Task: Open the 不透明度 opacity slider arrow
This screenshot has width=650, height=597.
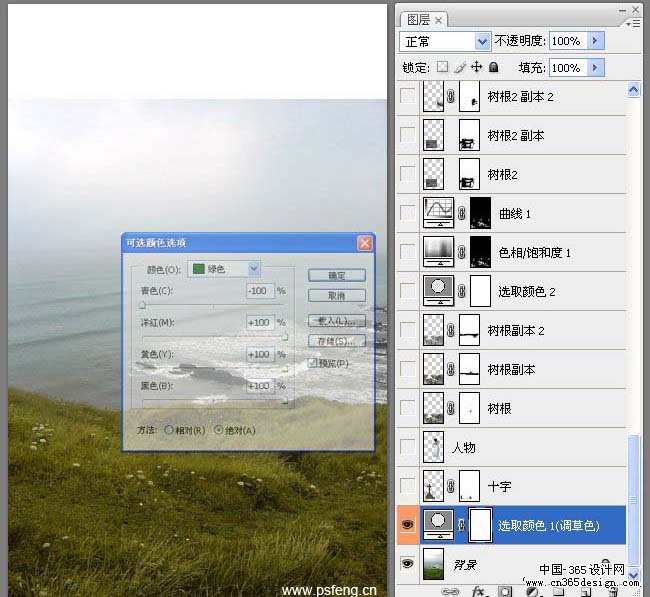Action: pos(596,41)
